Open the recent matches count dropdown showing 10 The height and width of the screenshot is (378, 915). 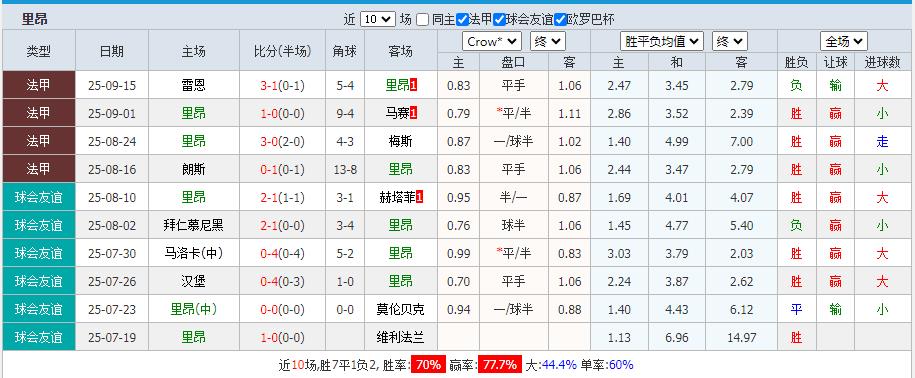coord(378,19)
